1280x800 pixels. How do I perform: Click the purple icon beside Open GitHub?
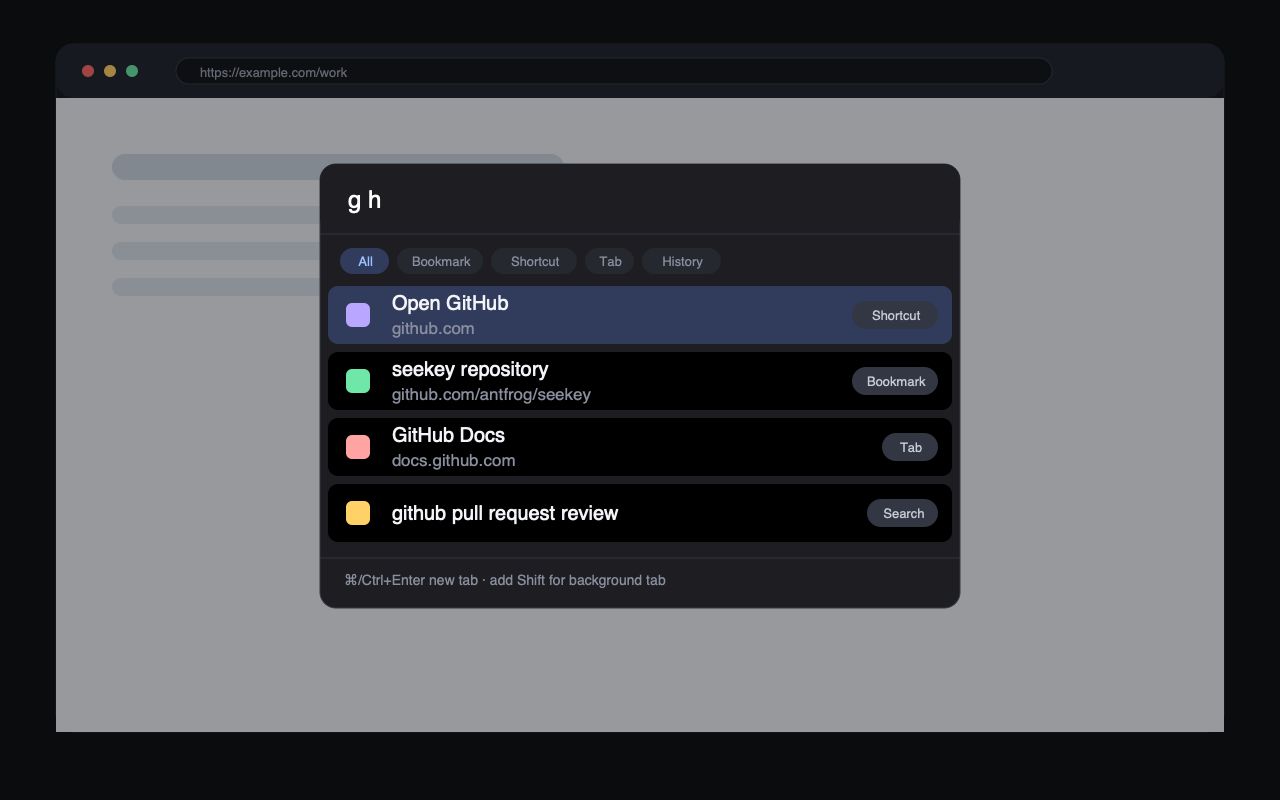tap(358, 315)
